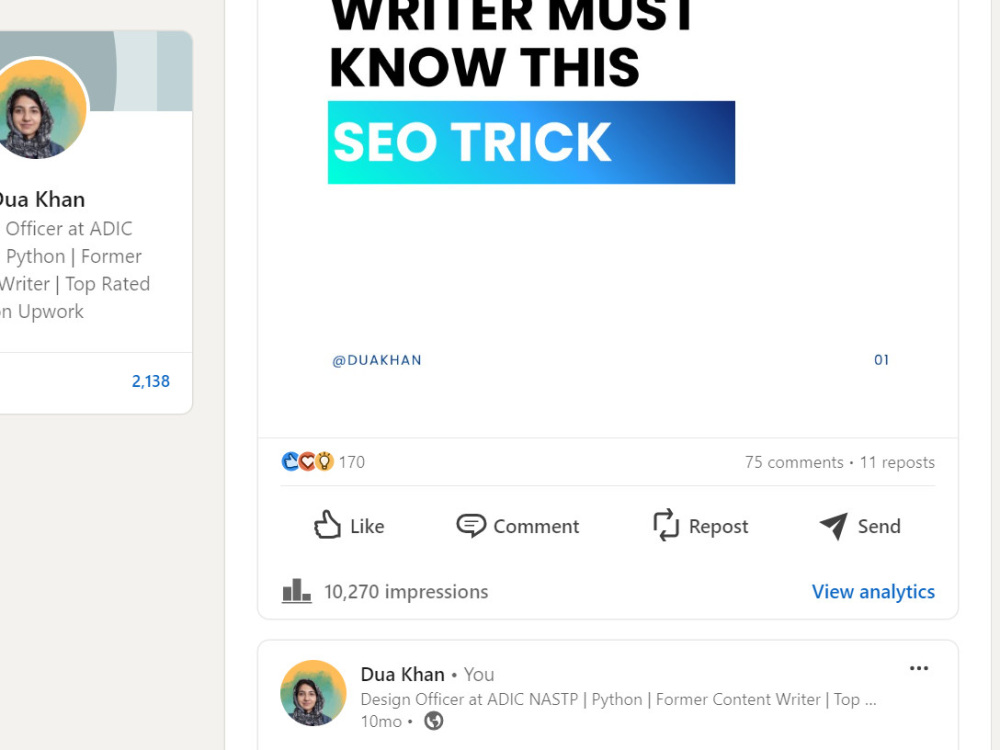Select the heart reaction icon
The image size is (1000, 750).
point(307,461)
